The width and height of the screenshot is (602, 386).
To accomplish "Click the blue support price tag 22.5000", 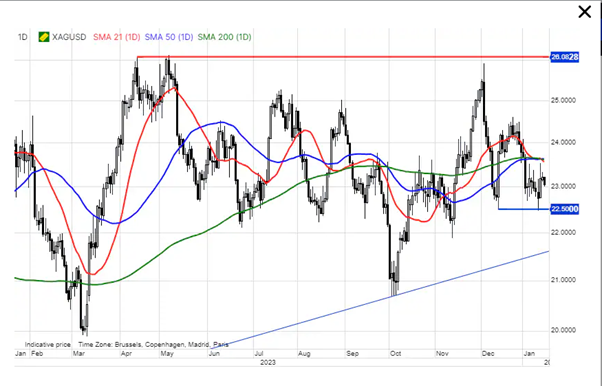I will 565,209.
